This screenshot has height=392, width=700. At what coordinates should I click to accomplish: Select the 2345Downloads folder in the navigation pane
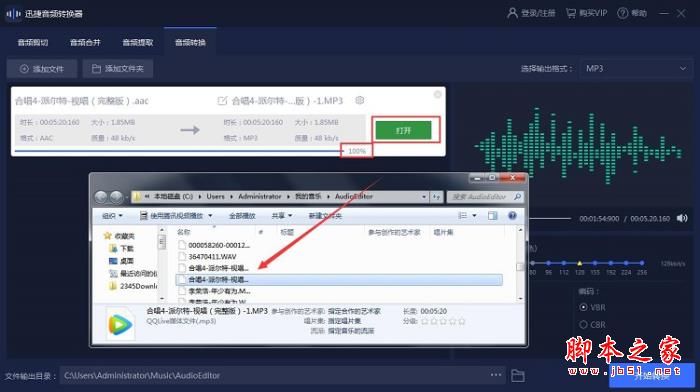[138, 286]
